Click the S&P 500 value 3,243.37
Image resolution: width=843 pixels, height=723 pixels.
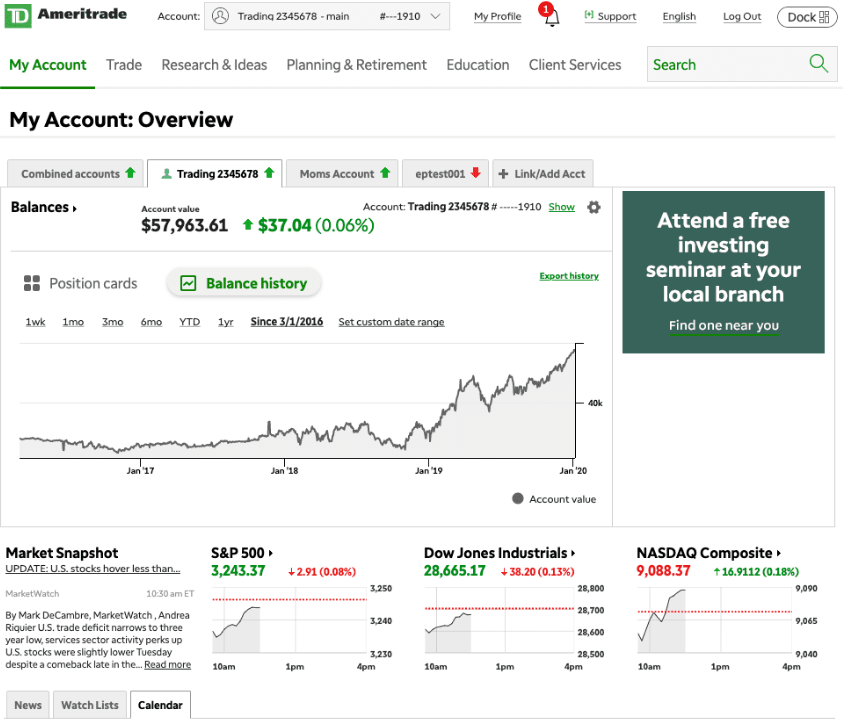point(238,571)
